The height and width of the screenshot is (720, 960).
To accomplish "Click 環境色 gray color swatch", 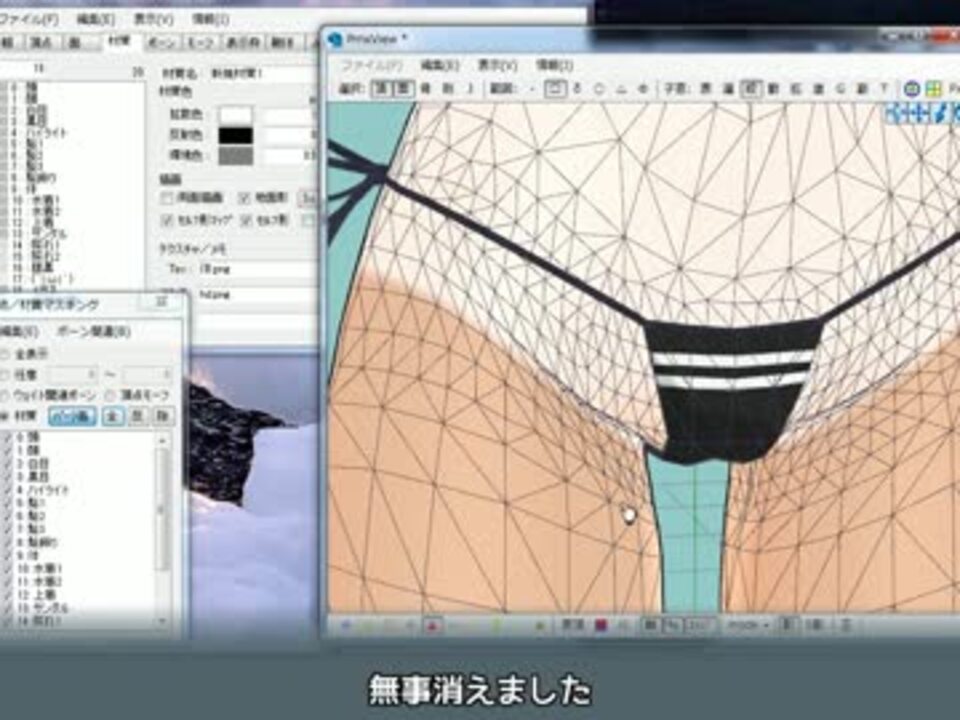I will 236,156.
